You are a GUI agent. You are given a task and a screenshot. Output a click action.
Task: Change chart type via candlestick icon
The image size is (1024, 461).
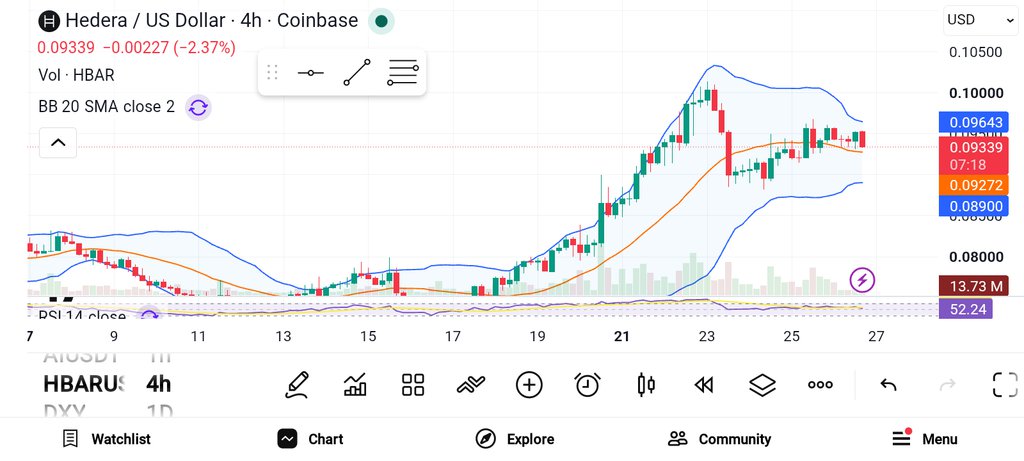[x=646, y=385]
